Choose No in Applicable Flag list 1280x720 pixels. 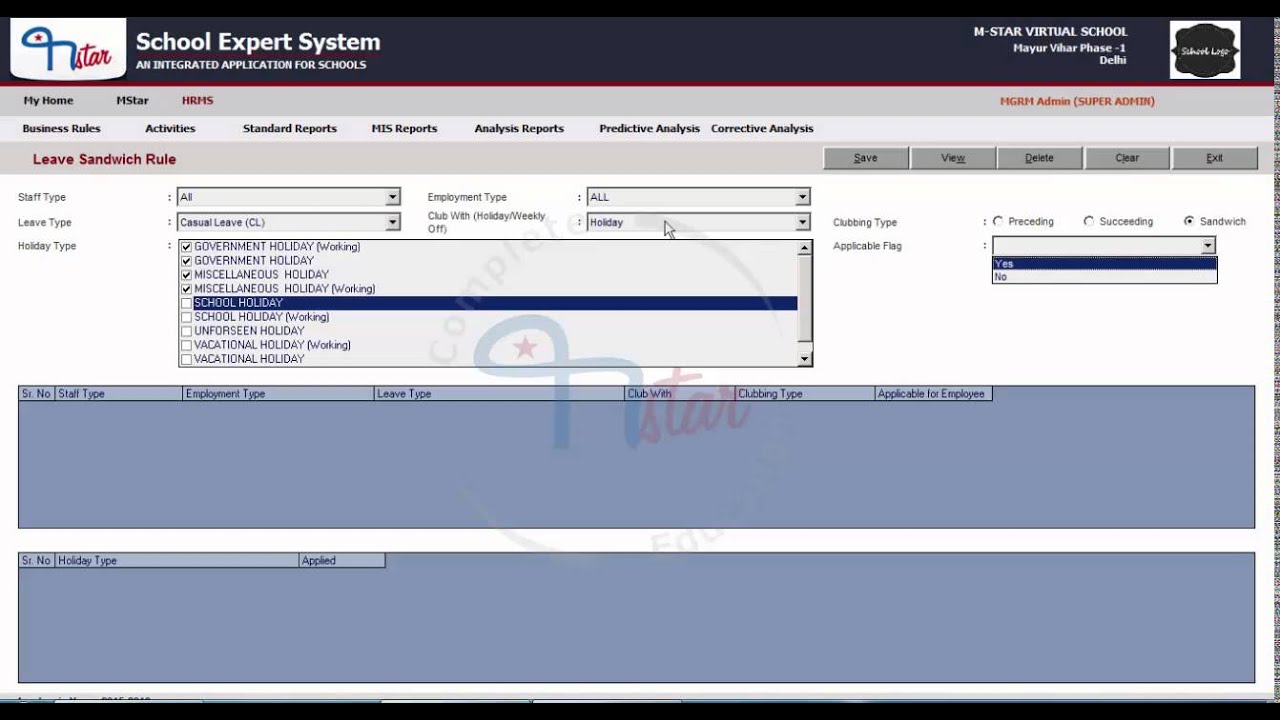tap(1104, 277)
